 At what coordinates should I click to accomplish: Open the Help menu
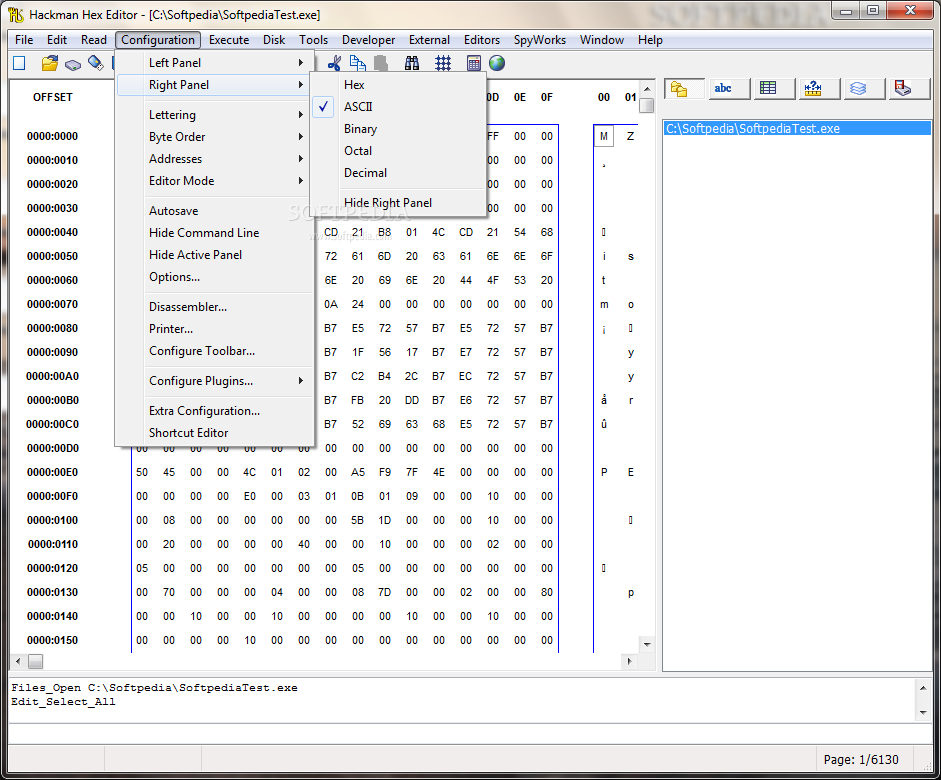point(650,40)
